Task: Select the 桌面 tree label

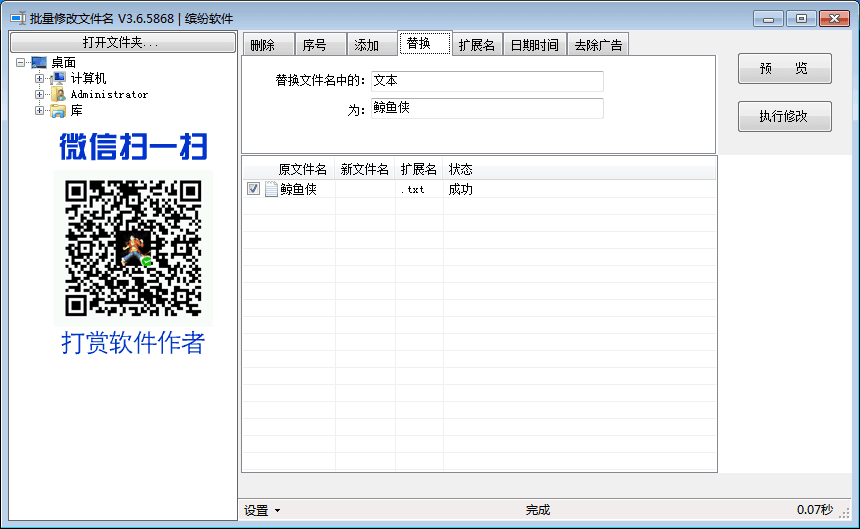Action: [x=64, y=62]
